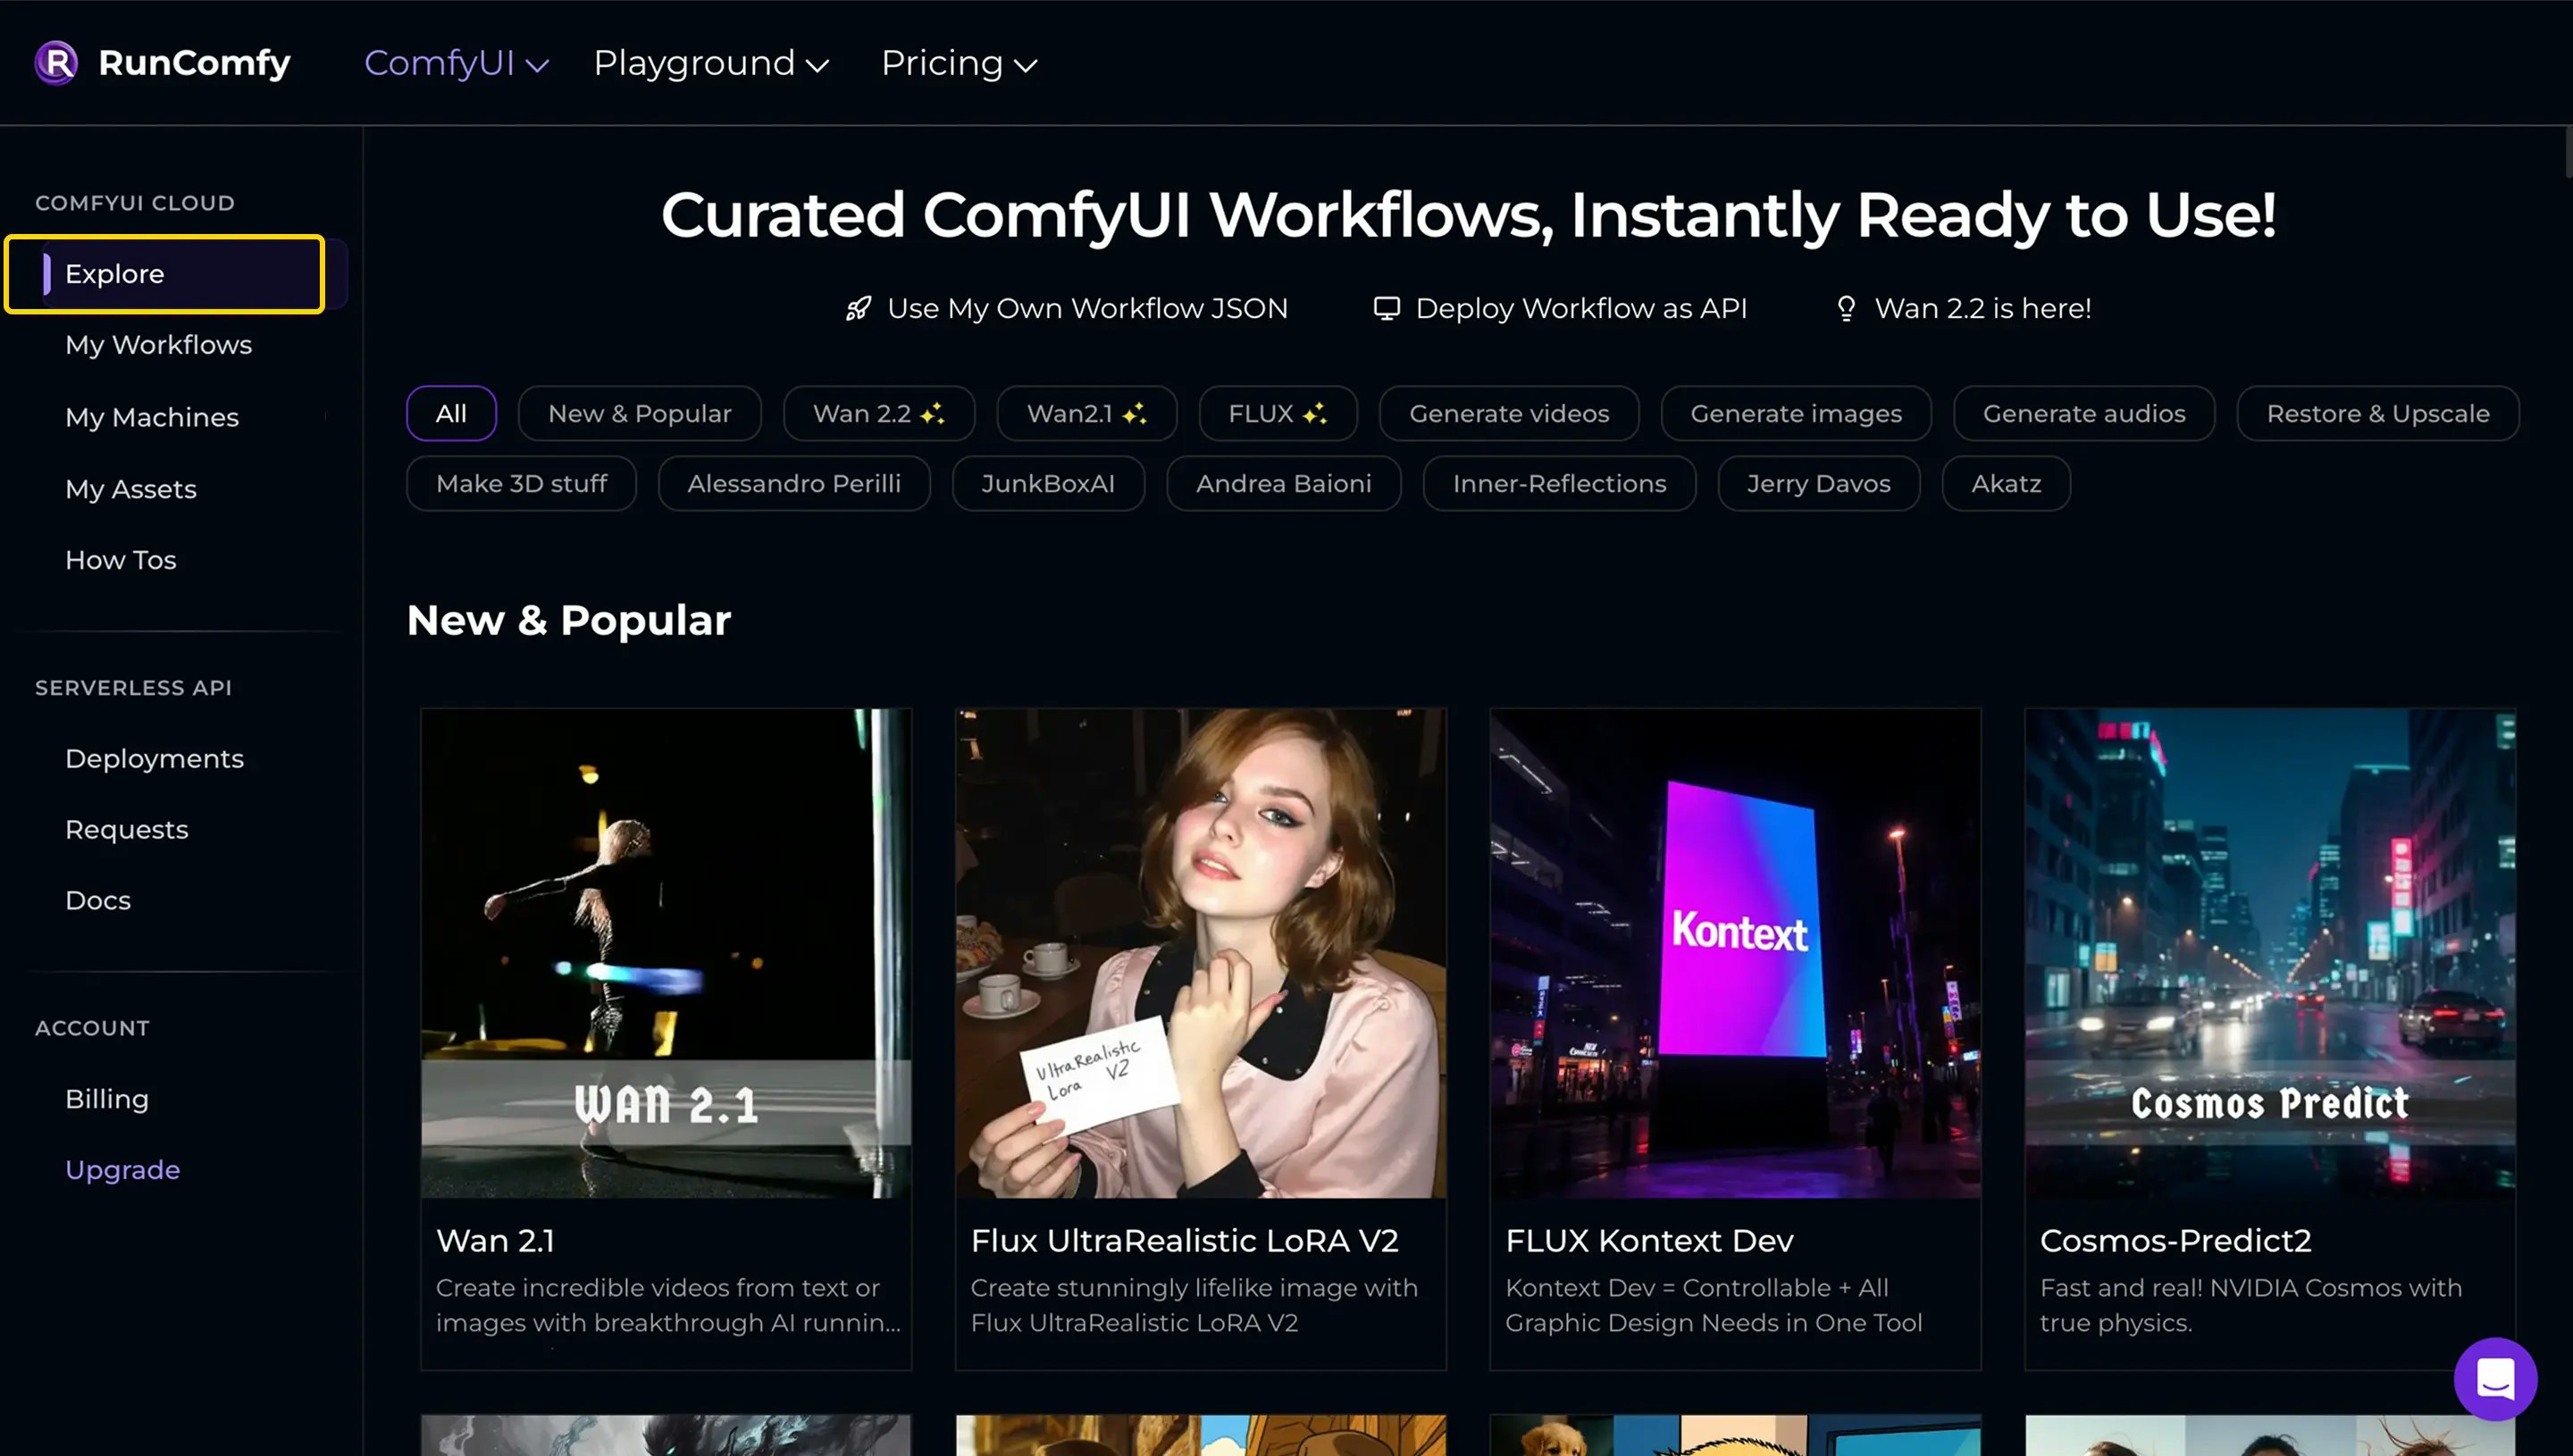Filter by JunkBoxAI
Screen dimensions: 2573x1456
tap(1048, 483)
